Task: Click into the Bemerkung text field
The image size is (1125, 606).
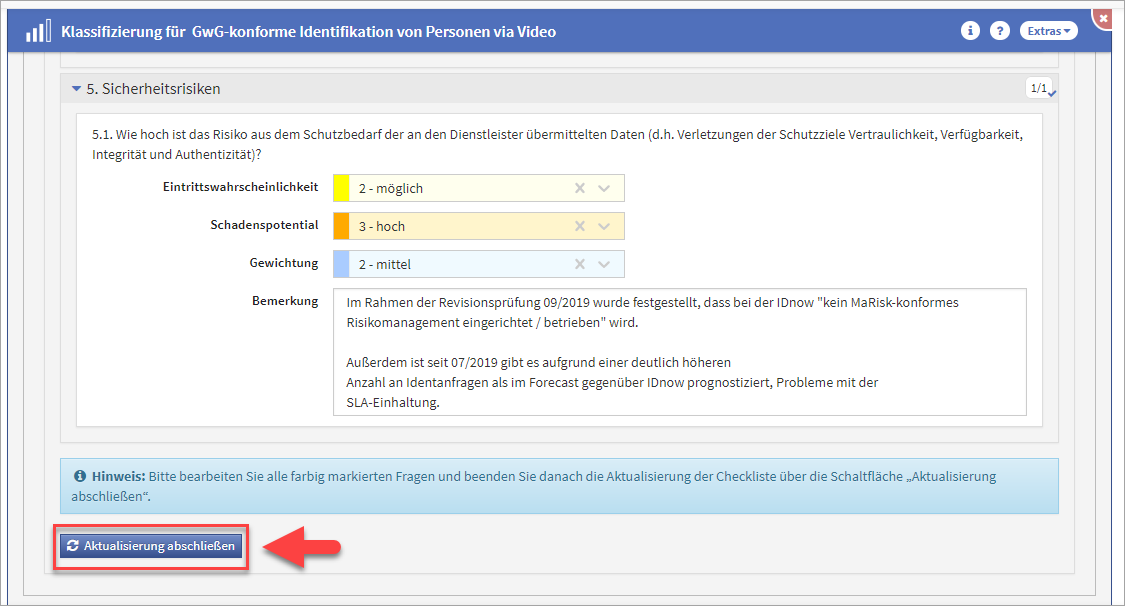Action: [x=679, y=351]
